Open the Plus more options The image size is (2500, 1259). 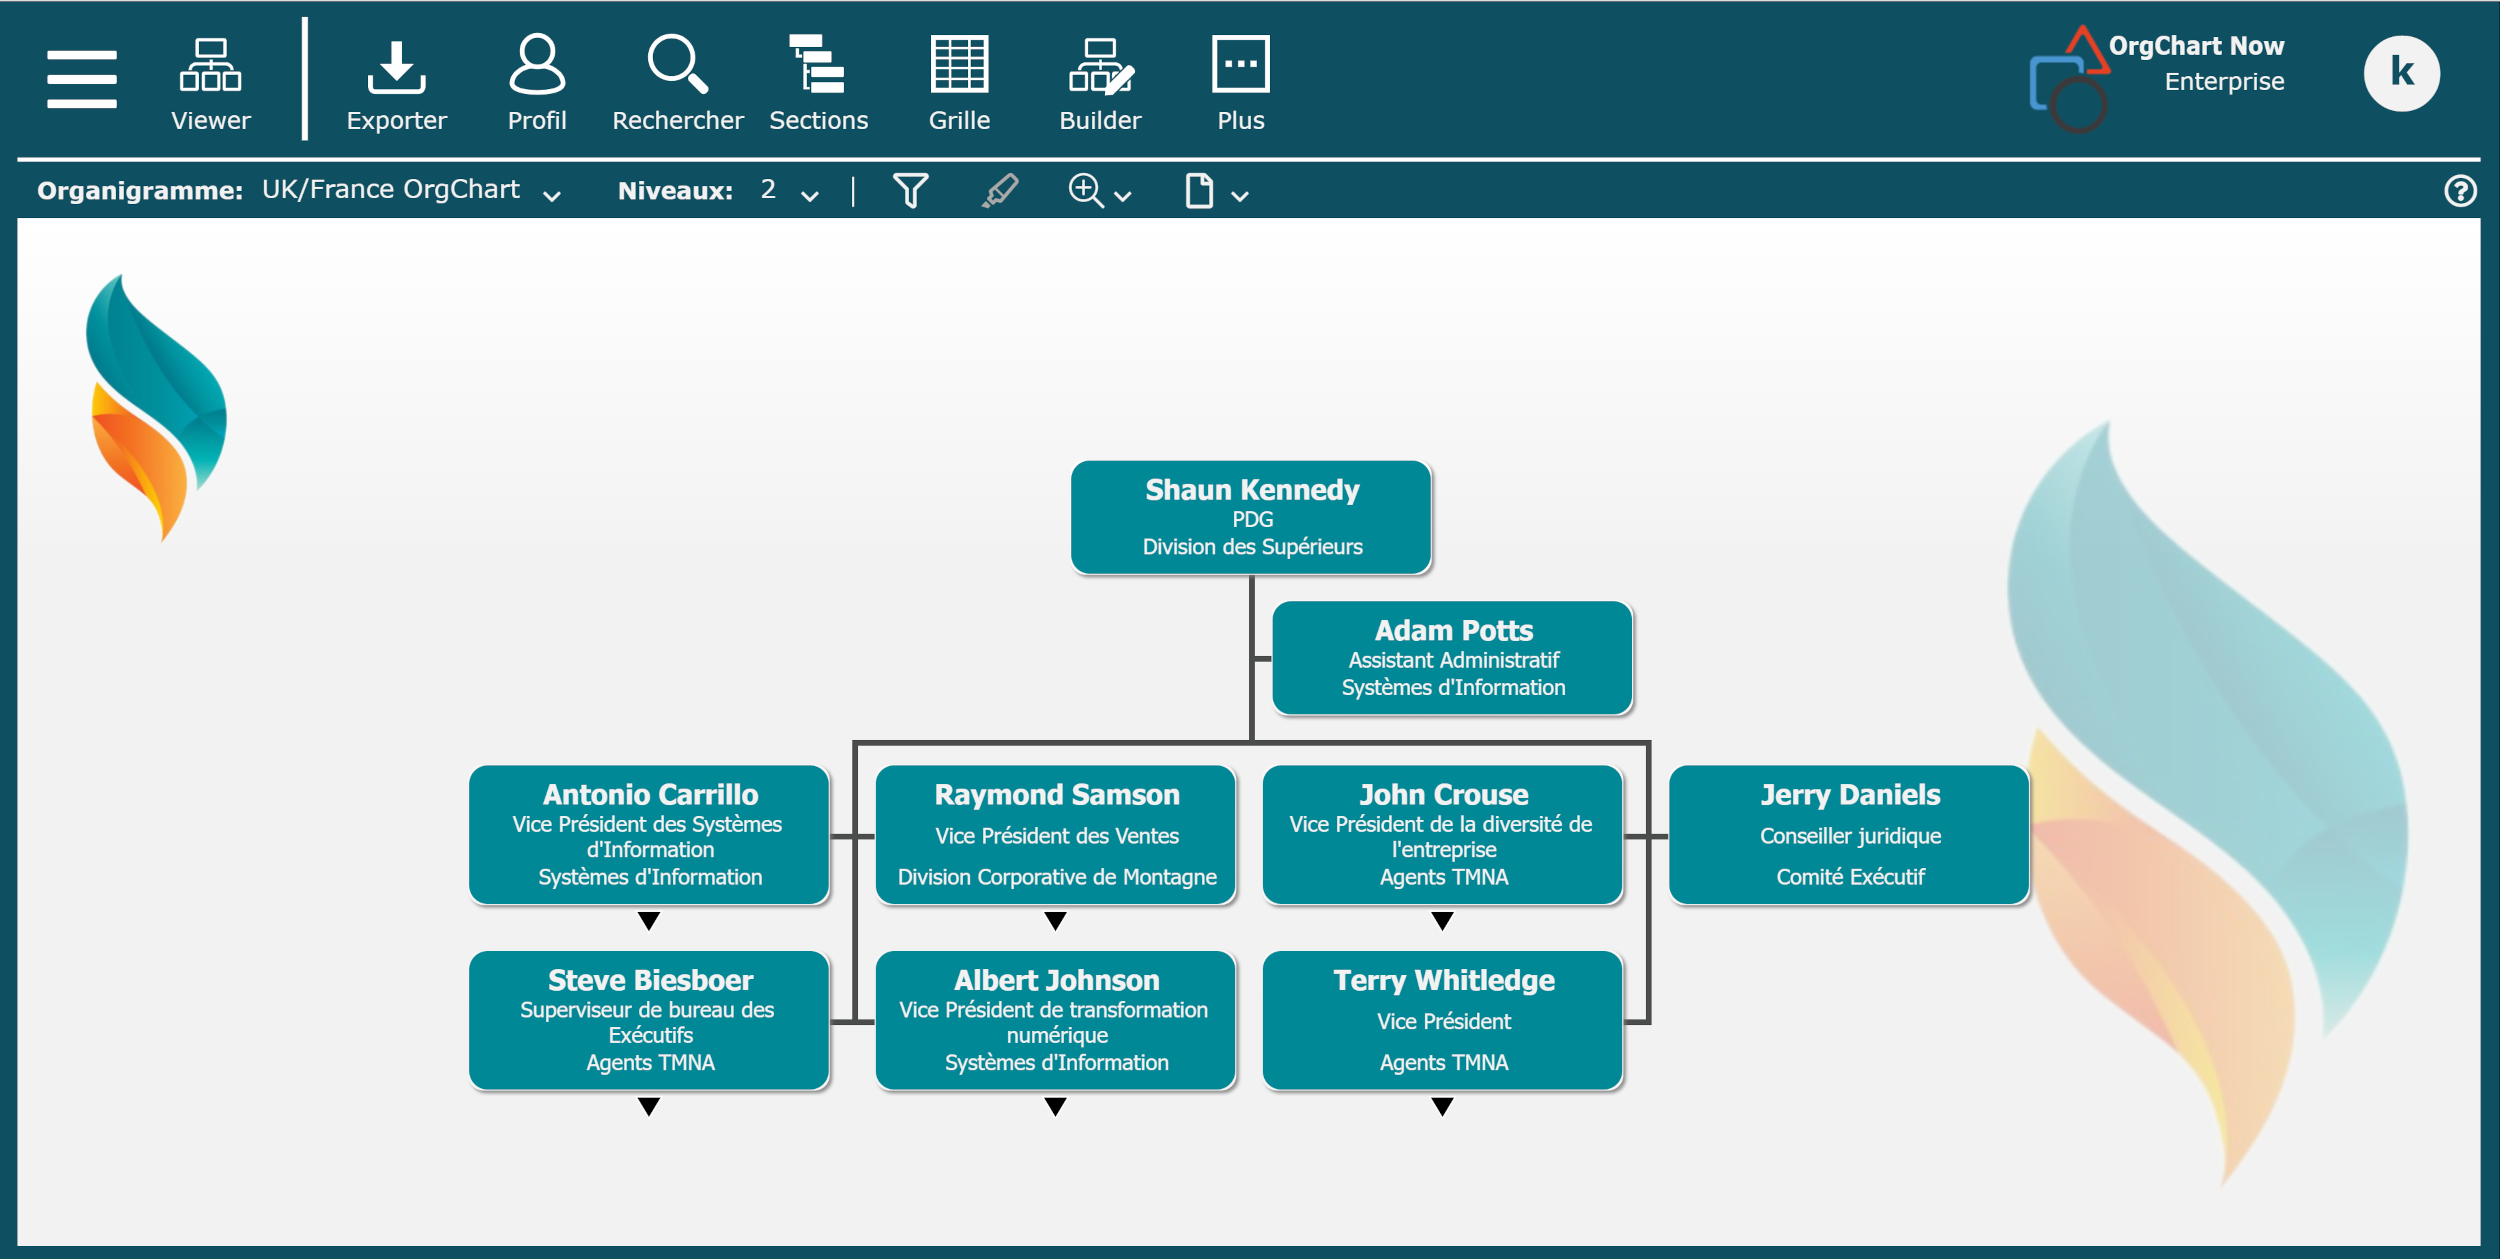coord(1240,84)
